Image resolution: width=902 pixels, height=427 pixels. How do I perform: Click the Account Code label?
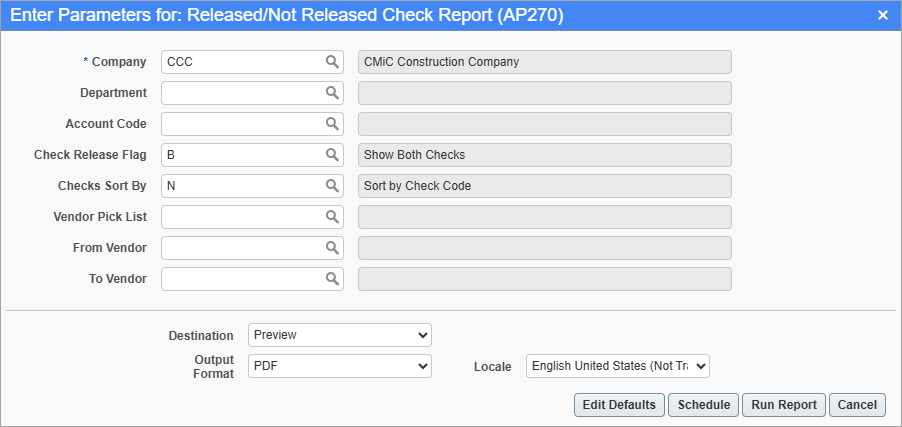(x=106, y=124)
